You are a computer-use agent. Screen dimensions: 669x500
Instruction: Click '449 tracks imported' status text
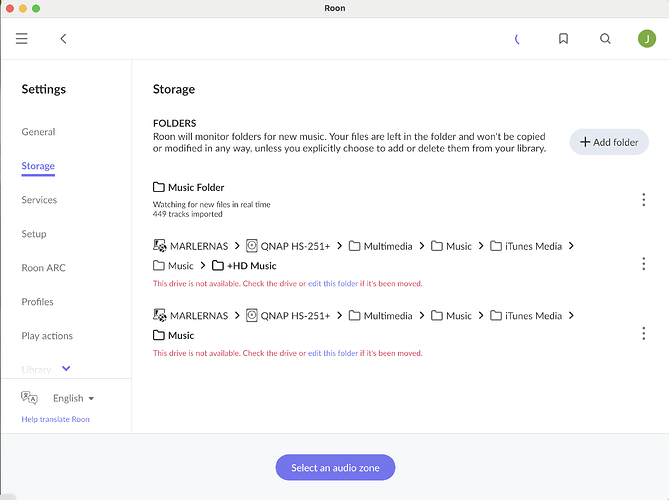click(187, 214)
